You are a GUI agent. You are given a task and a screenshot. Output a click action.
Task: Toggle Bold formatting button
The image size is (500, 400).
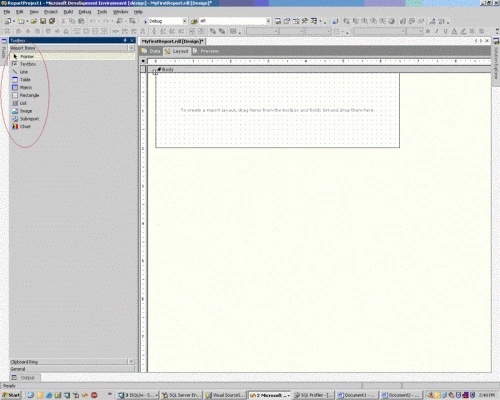[x=428, y=31]
